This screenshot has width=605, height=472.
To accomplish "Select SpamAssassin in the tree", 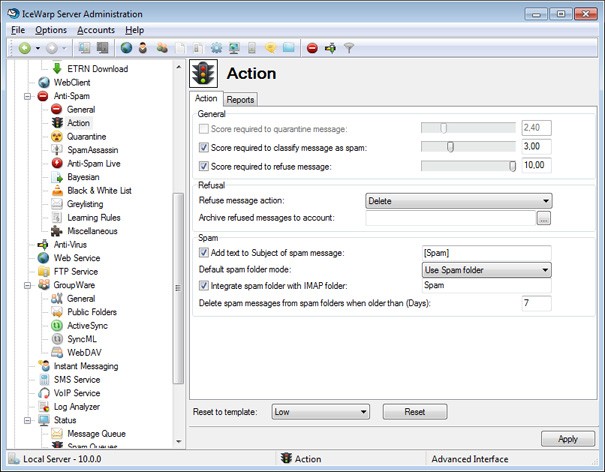I will pos(93,150).
